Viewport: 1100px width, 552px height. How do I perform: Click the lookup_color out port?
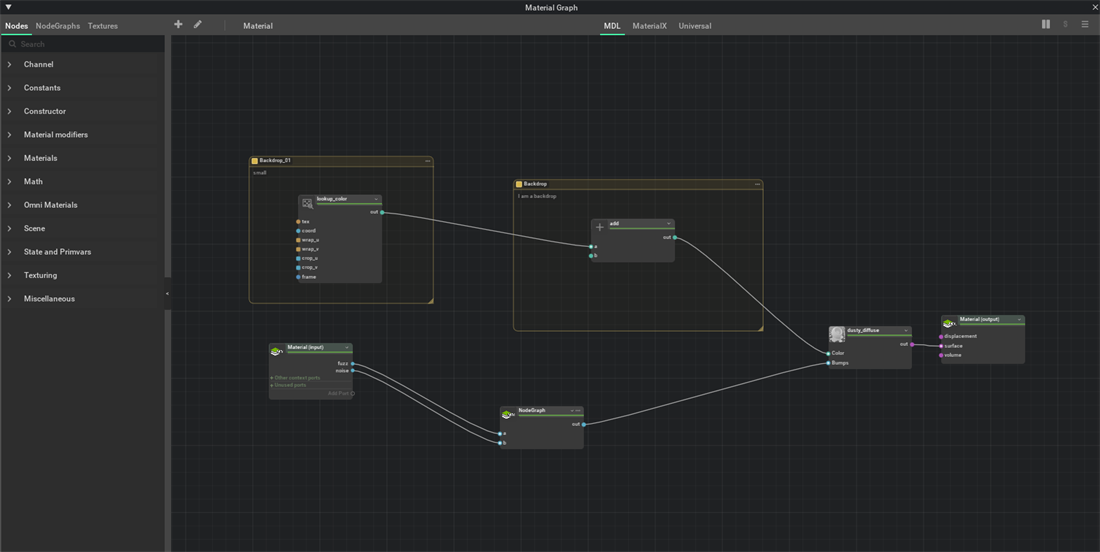[382, 212]
